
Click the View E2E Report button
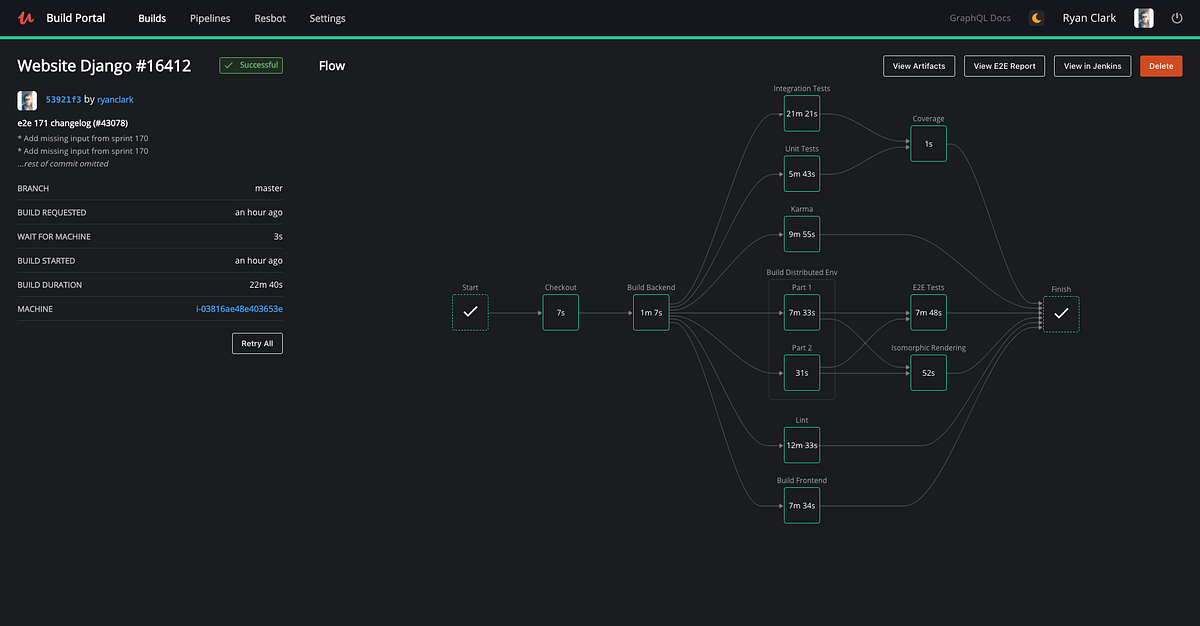coord(1004,65)
